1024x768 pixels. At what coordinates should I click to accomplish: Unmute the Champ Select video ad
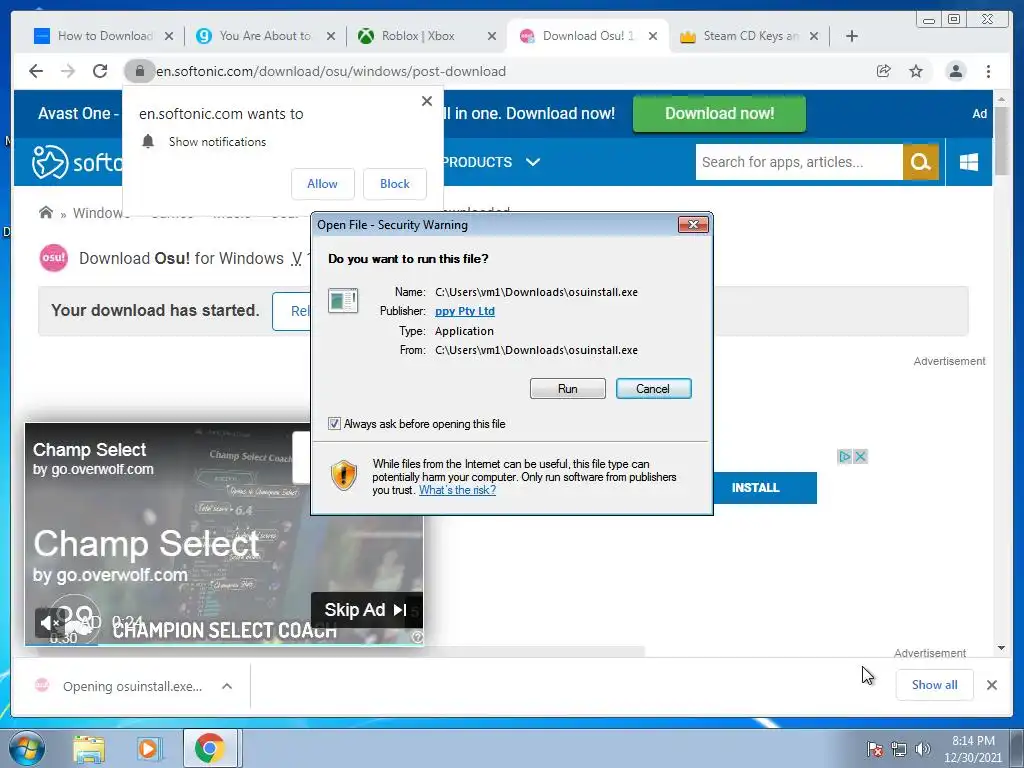[48, 623]
